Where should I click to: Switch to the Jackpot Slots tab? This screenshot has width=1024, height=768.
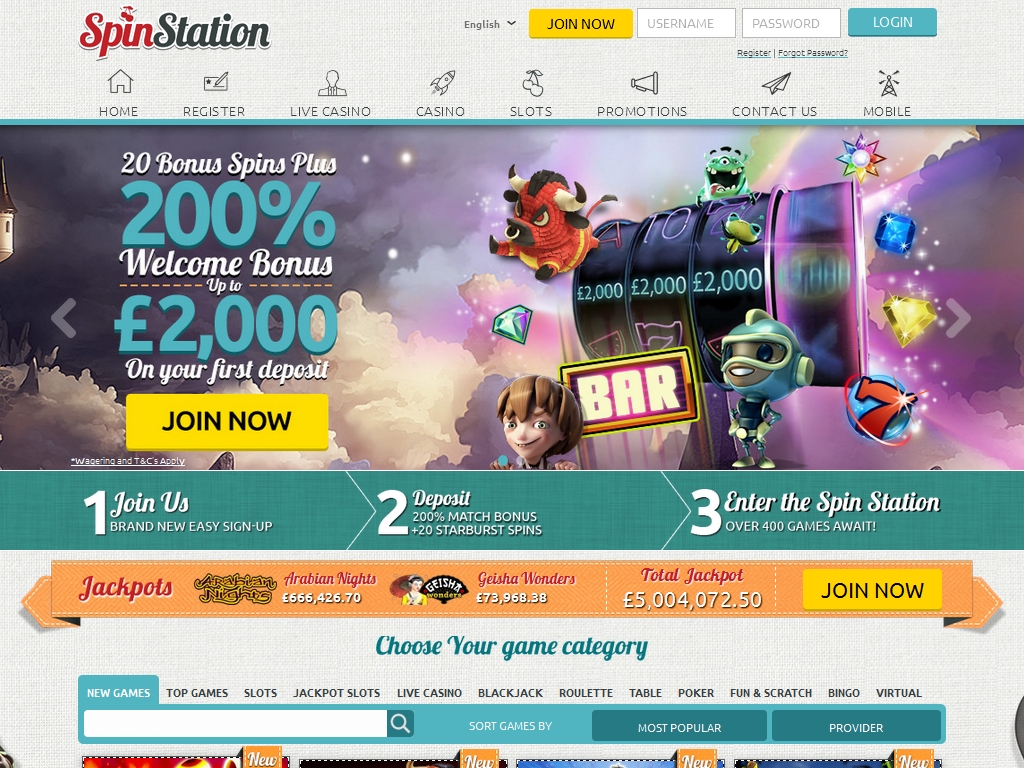(336, 693)
